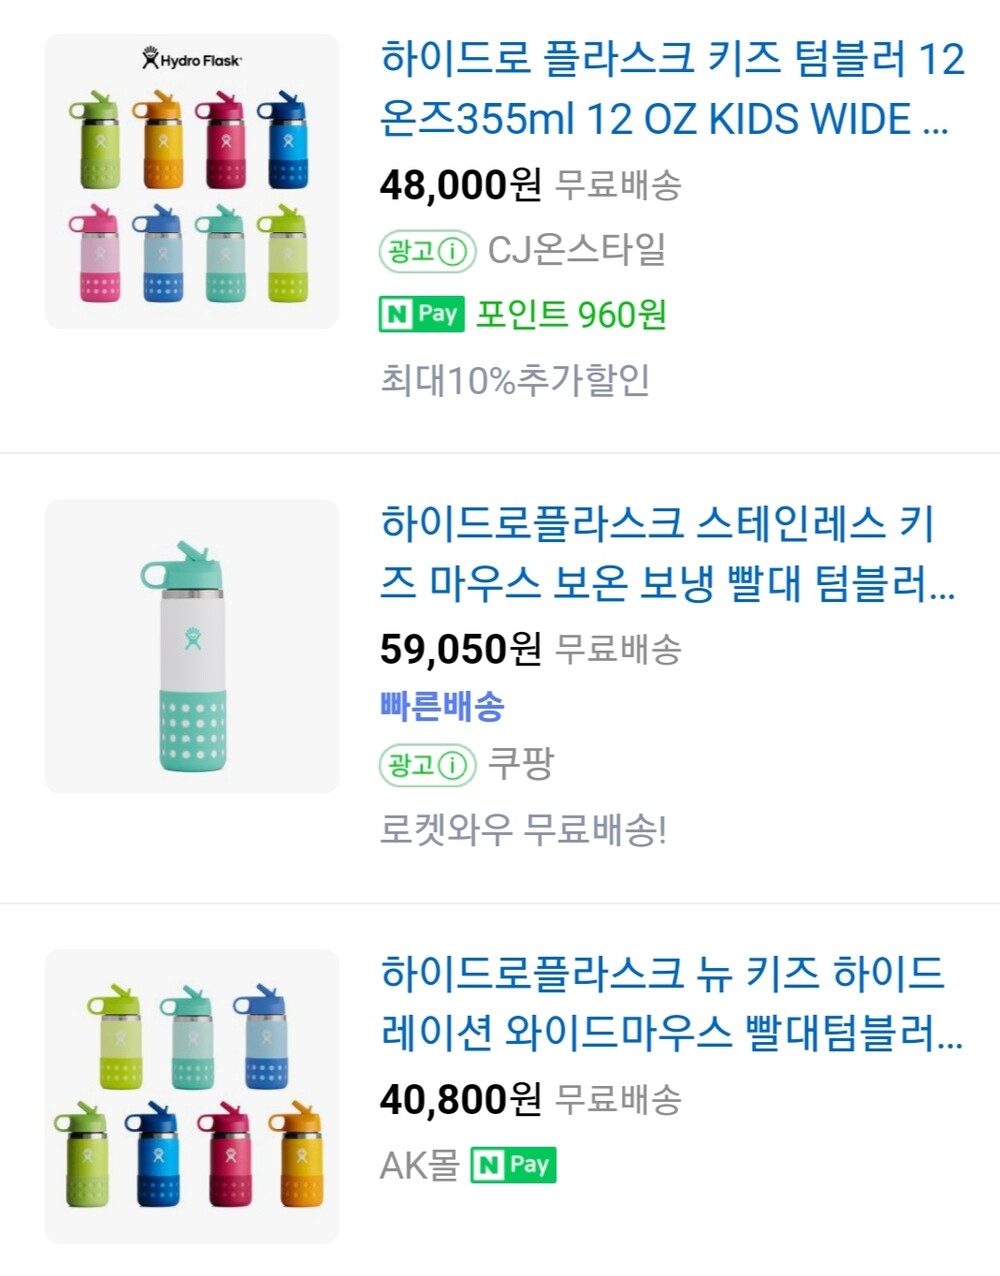The height and width of the screenshot is (1276, 1000).
Task: Click the 광고 info badge beside 쿠팡
Action: pyautogui.click(x=425, y=765)
